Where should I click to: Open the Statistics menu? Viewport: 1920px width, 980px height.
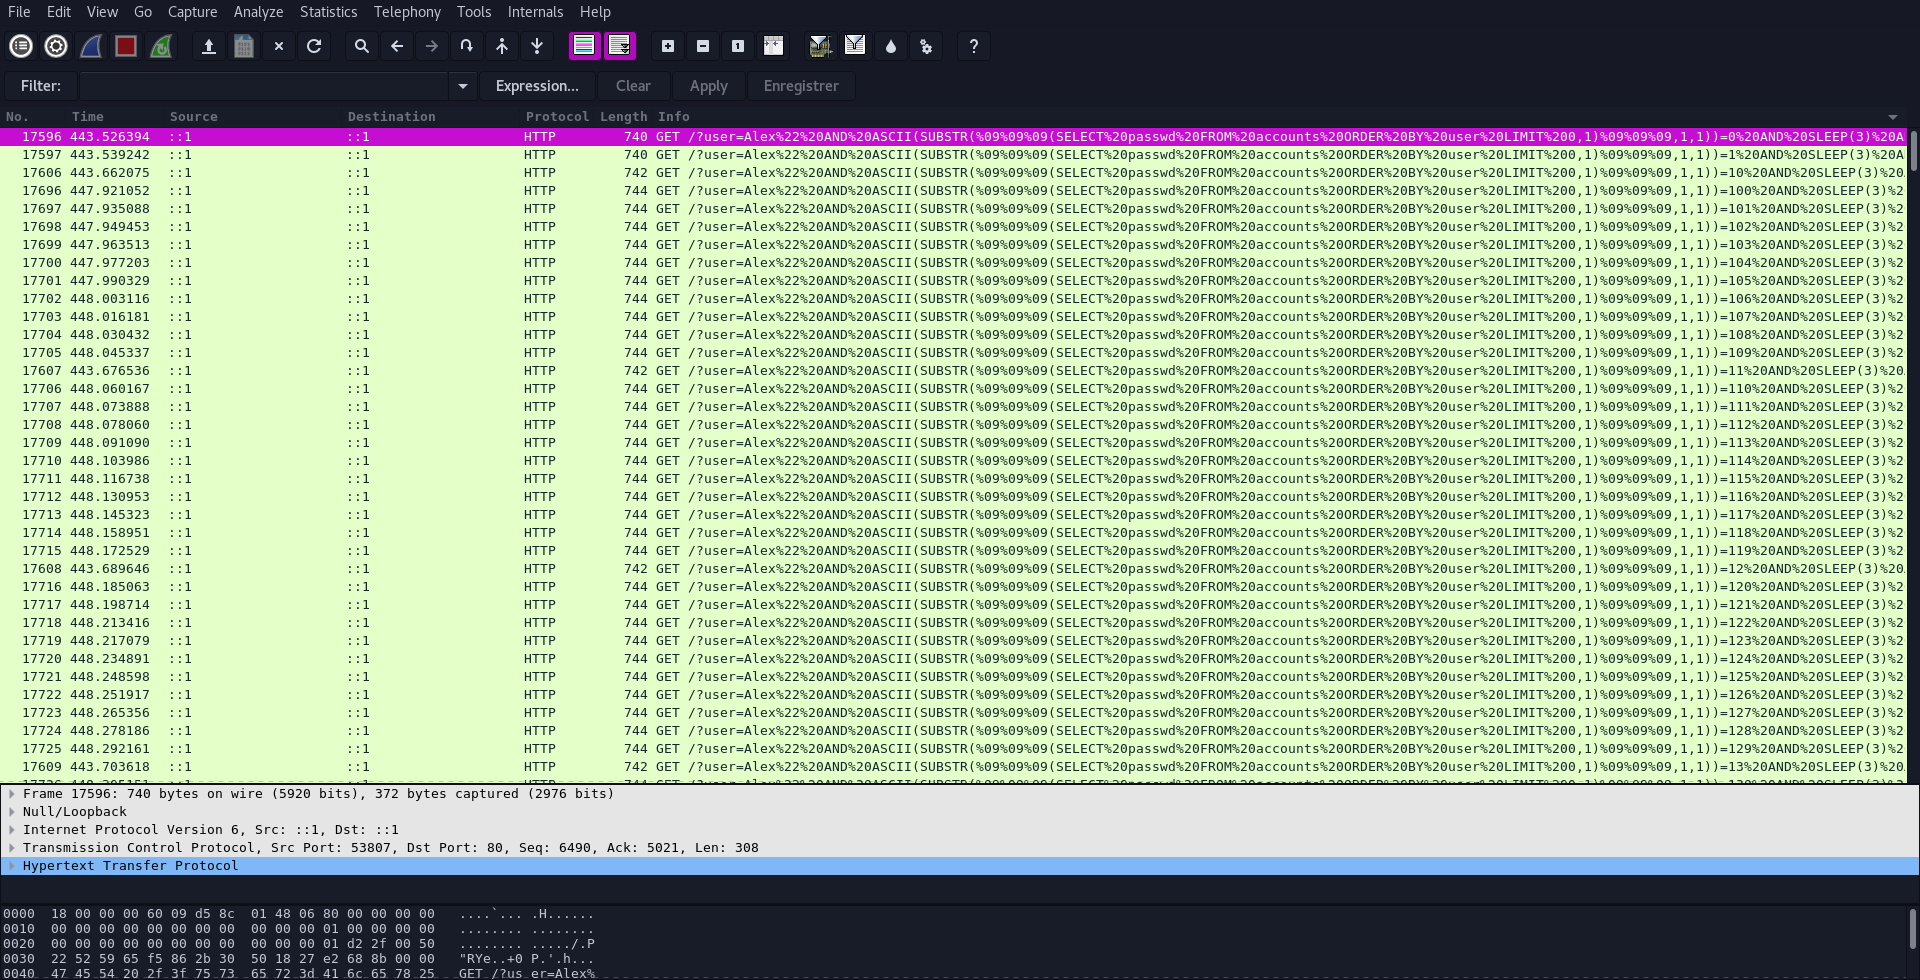click(328, 12)
